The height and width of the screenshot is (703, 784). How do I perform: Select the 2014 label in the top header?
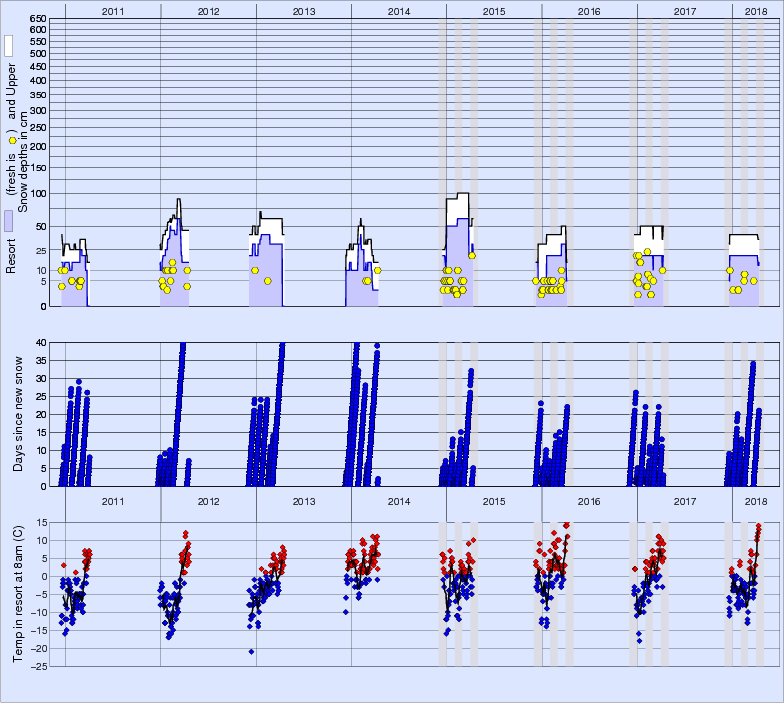[399, 12]
